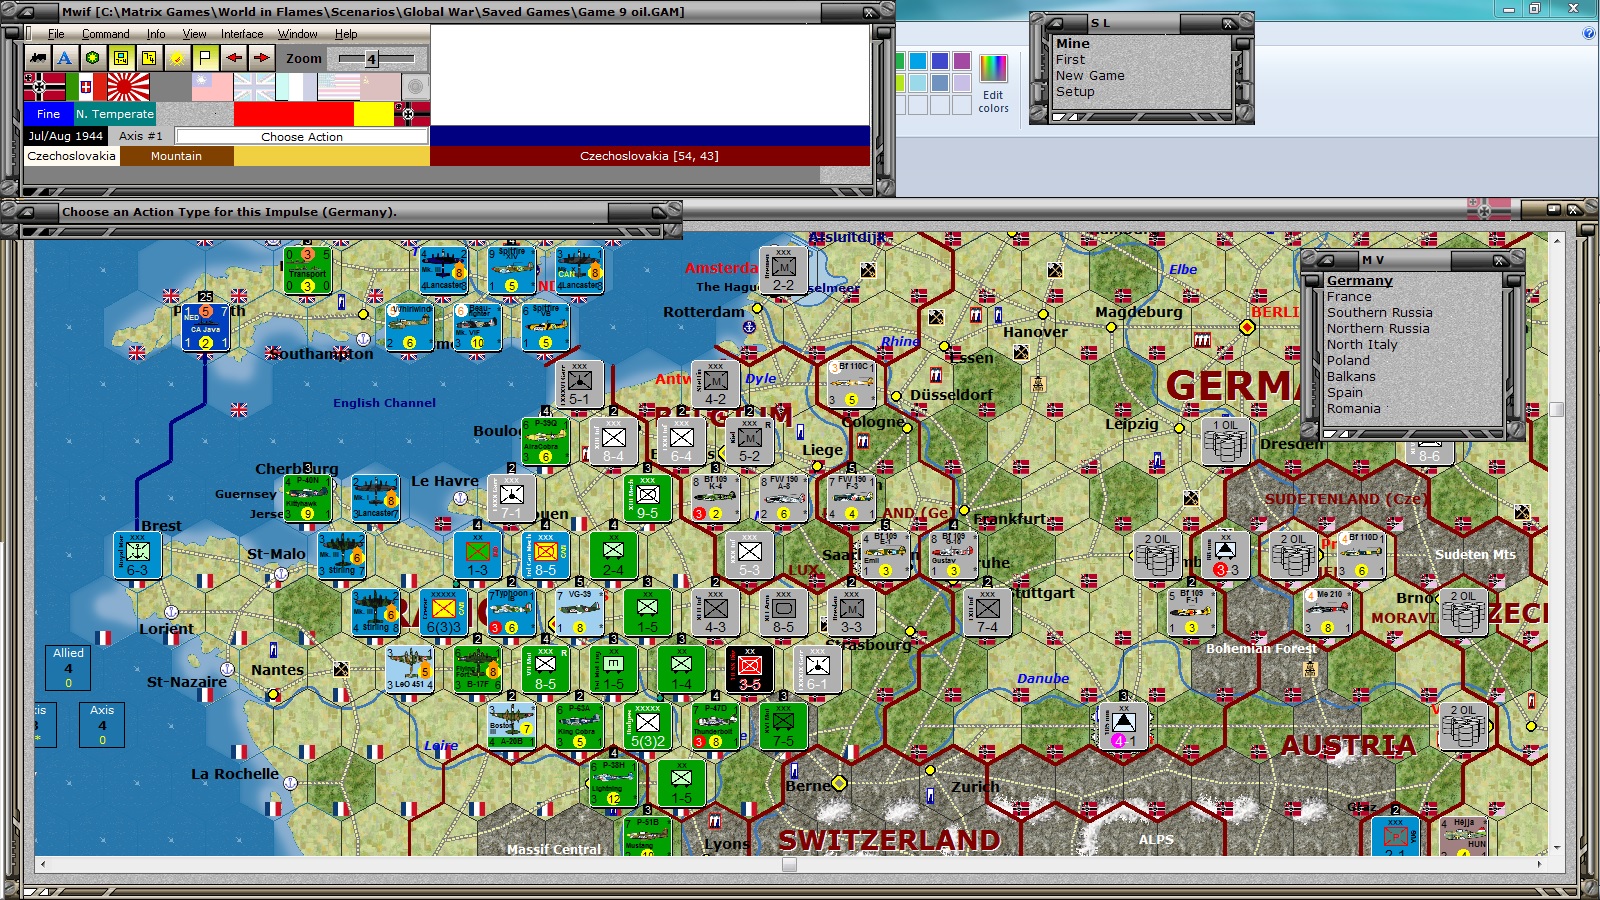Click the yellow sun weather toolbar icon
Viewport: 1600px width, 900px height.
(177, 58)
